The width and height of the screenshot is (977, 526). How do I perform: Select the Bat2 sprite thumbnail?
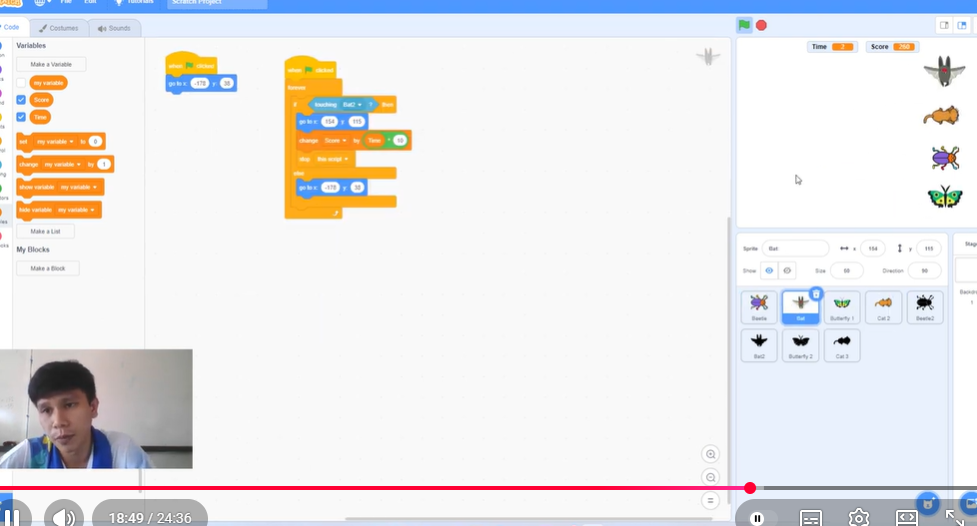(759, 346)
